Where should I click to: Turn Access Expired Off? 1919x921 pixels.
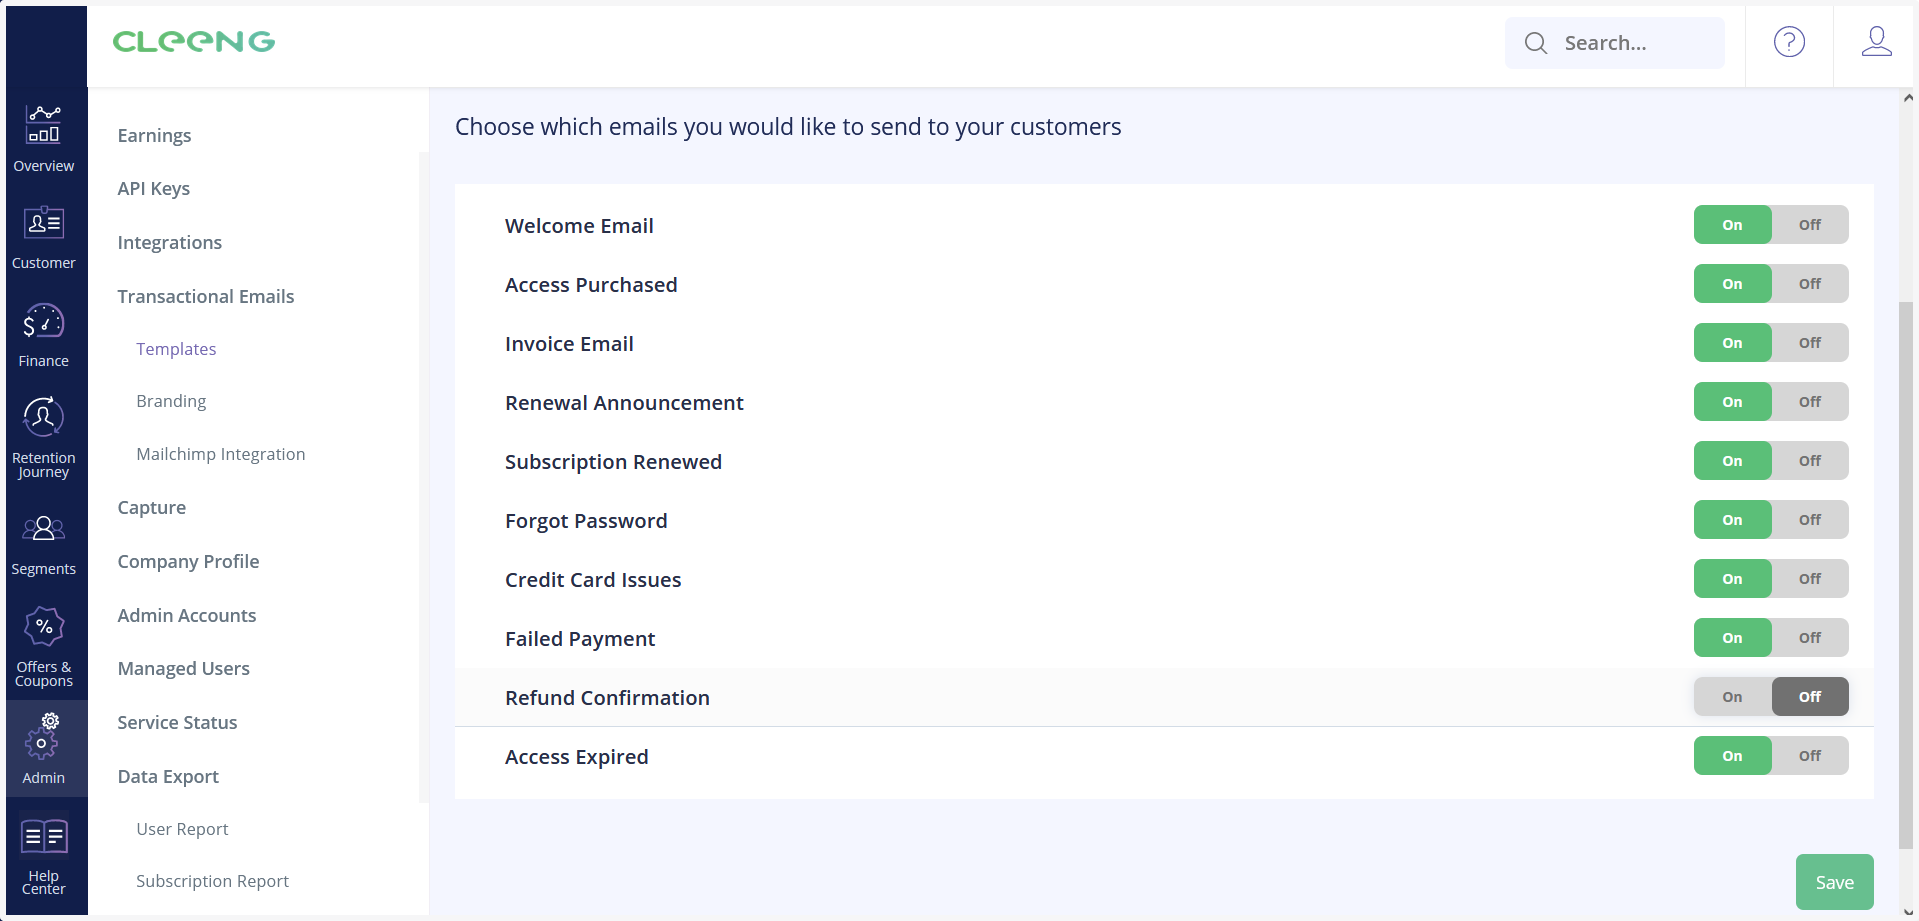[x=1809, y=756]
